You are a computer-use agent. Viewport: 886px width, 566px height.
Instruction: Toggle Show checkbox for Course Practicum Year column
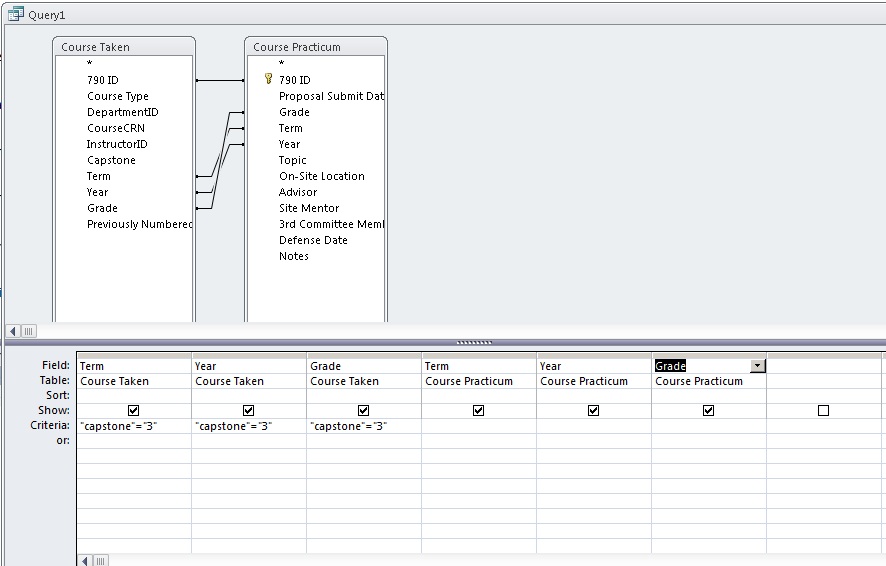click(x=593, y=410)
